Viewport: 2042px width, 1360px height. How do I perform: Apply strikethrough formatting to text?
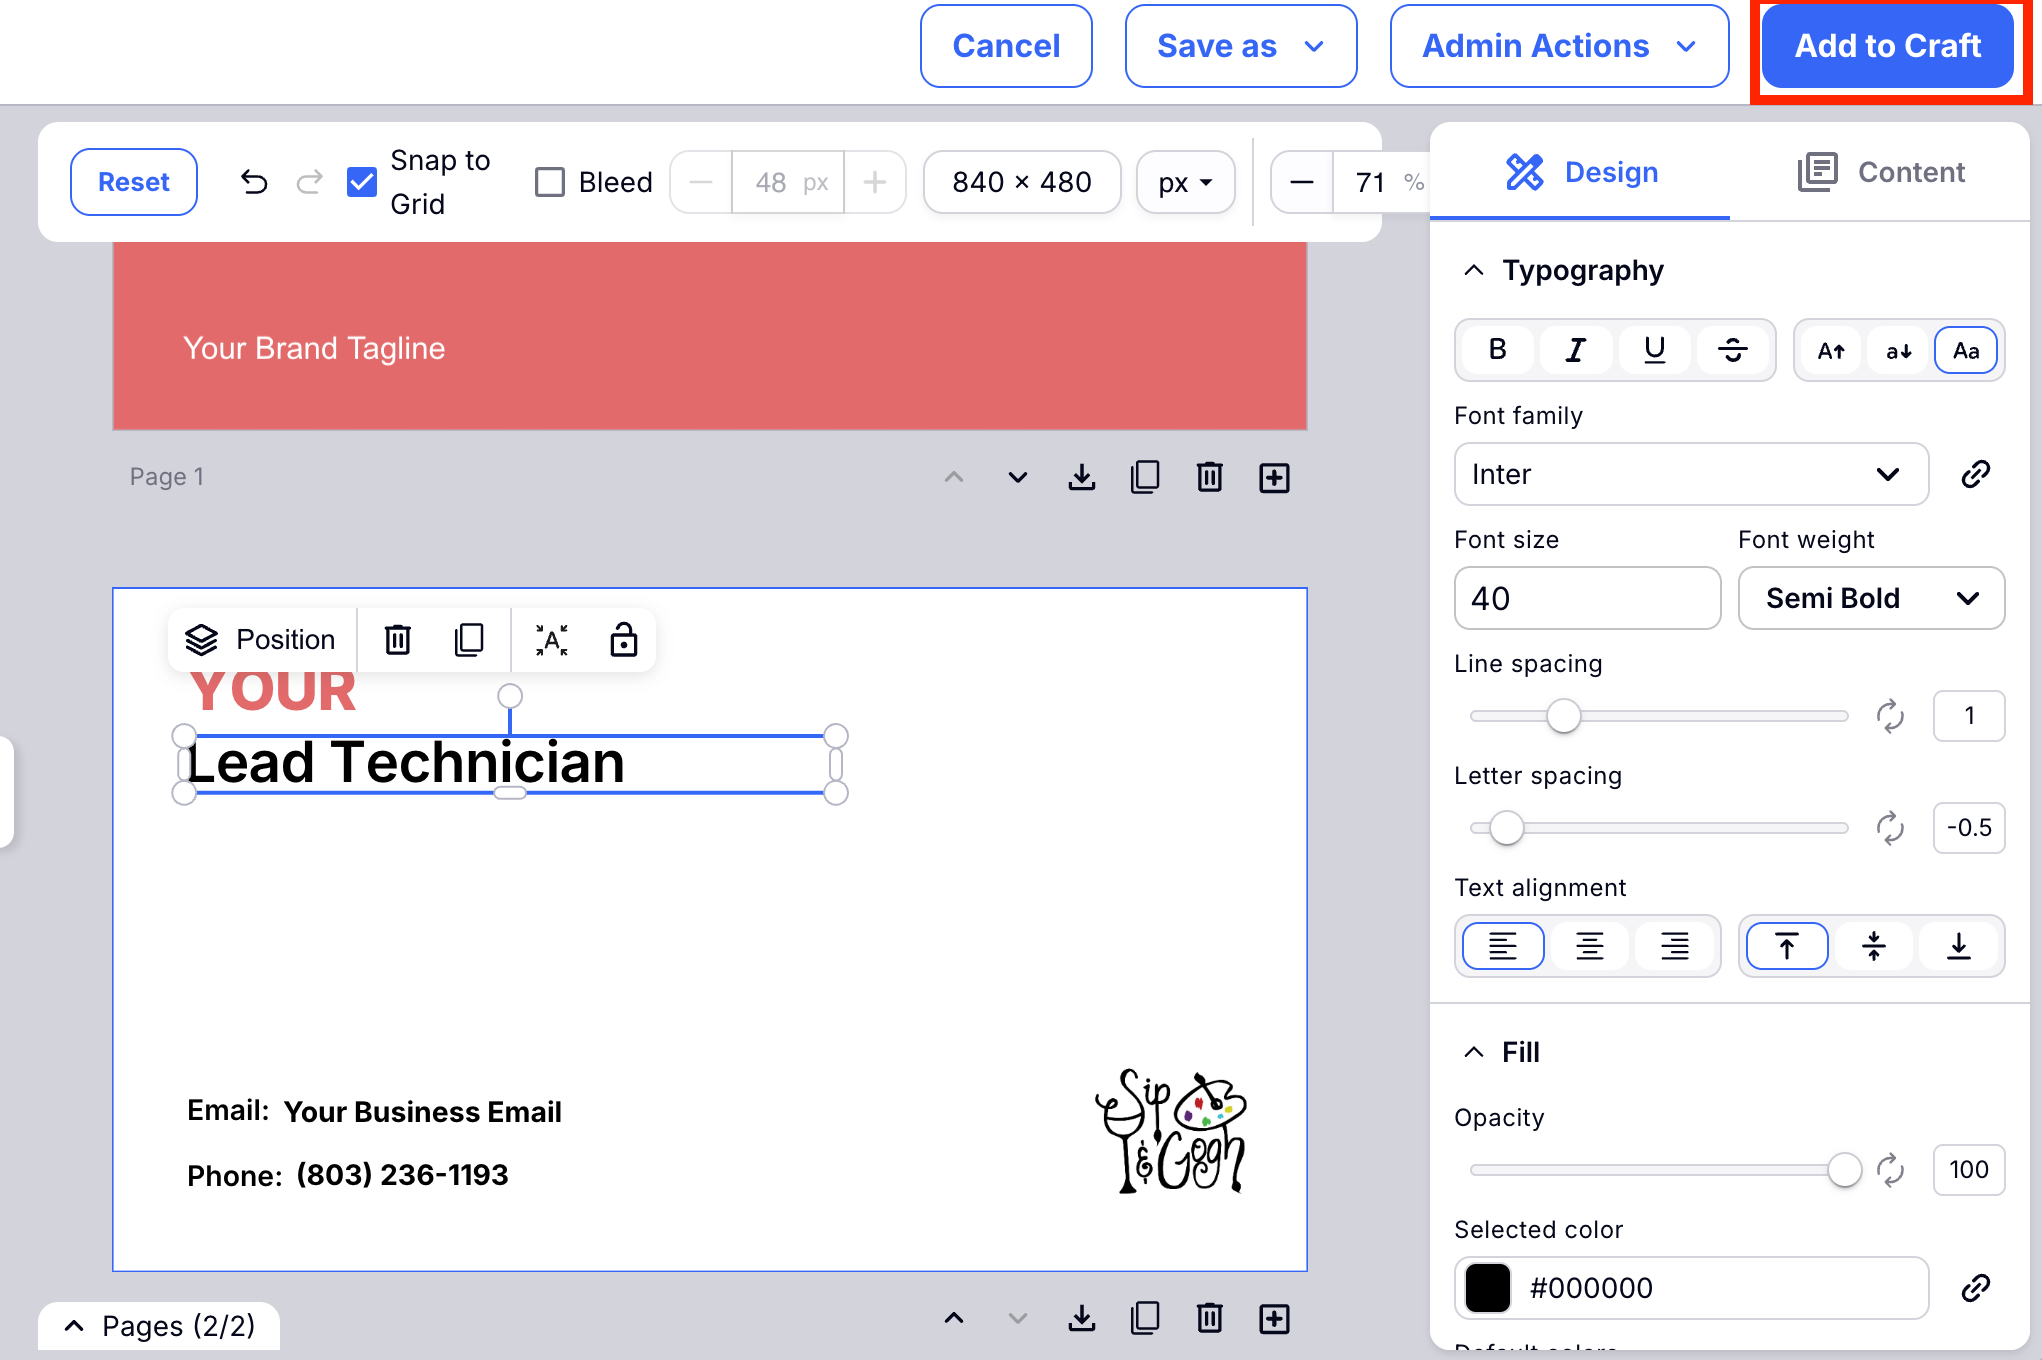point(1732,350)
